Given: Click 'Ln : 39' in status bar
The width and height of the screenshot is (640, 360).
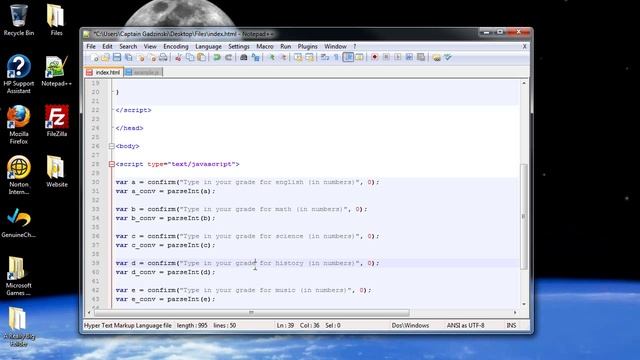Looking at the screenshot, I should 285,325.
